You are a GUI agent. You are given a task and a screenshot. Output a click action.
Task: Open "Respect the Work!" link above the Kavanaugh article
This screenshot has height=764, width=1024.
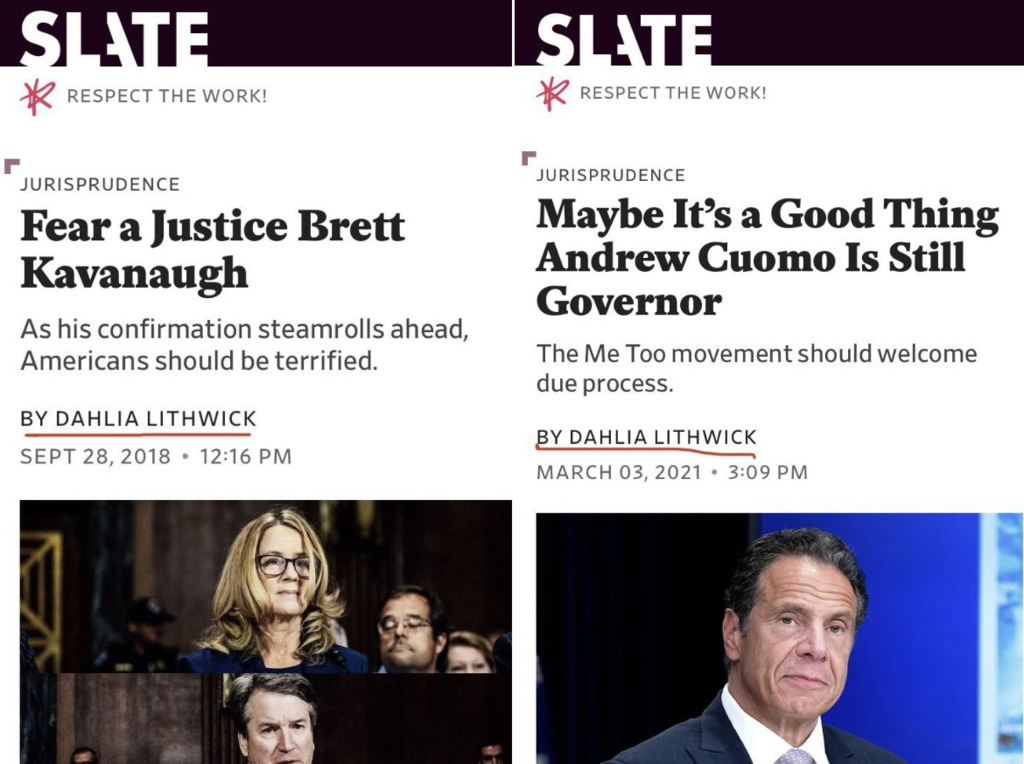tap(167, 96)
